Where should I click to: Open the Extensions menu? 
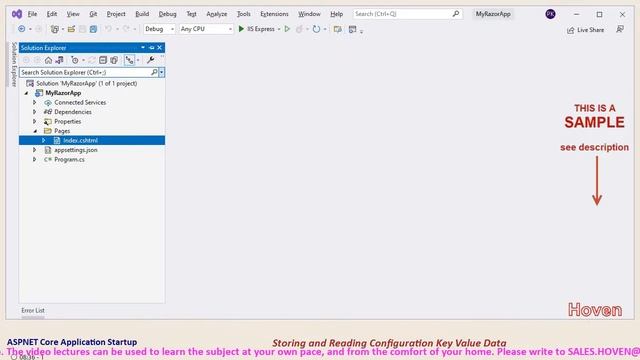coord(274,14)
